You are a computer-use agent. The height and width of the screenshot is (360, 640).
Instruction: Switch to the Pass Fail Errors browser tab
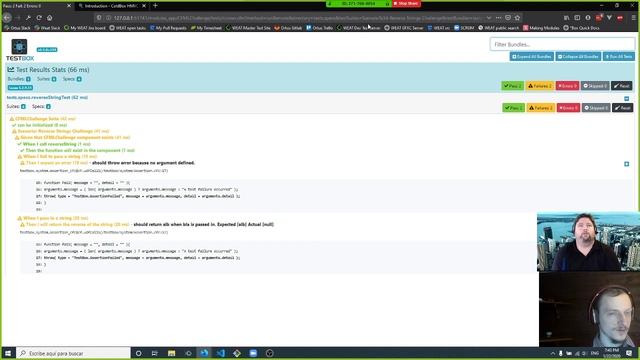tap(35, 6)
